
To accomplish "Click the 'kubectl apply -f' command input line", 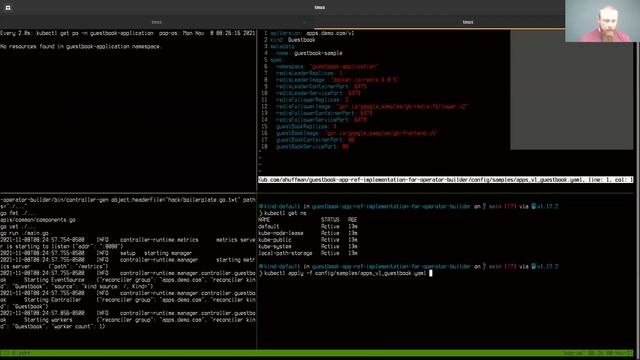I will [x=346, y=273].
